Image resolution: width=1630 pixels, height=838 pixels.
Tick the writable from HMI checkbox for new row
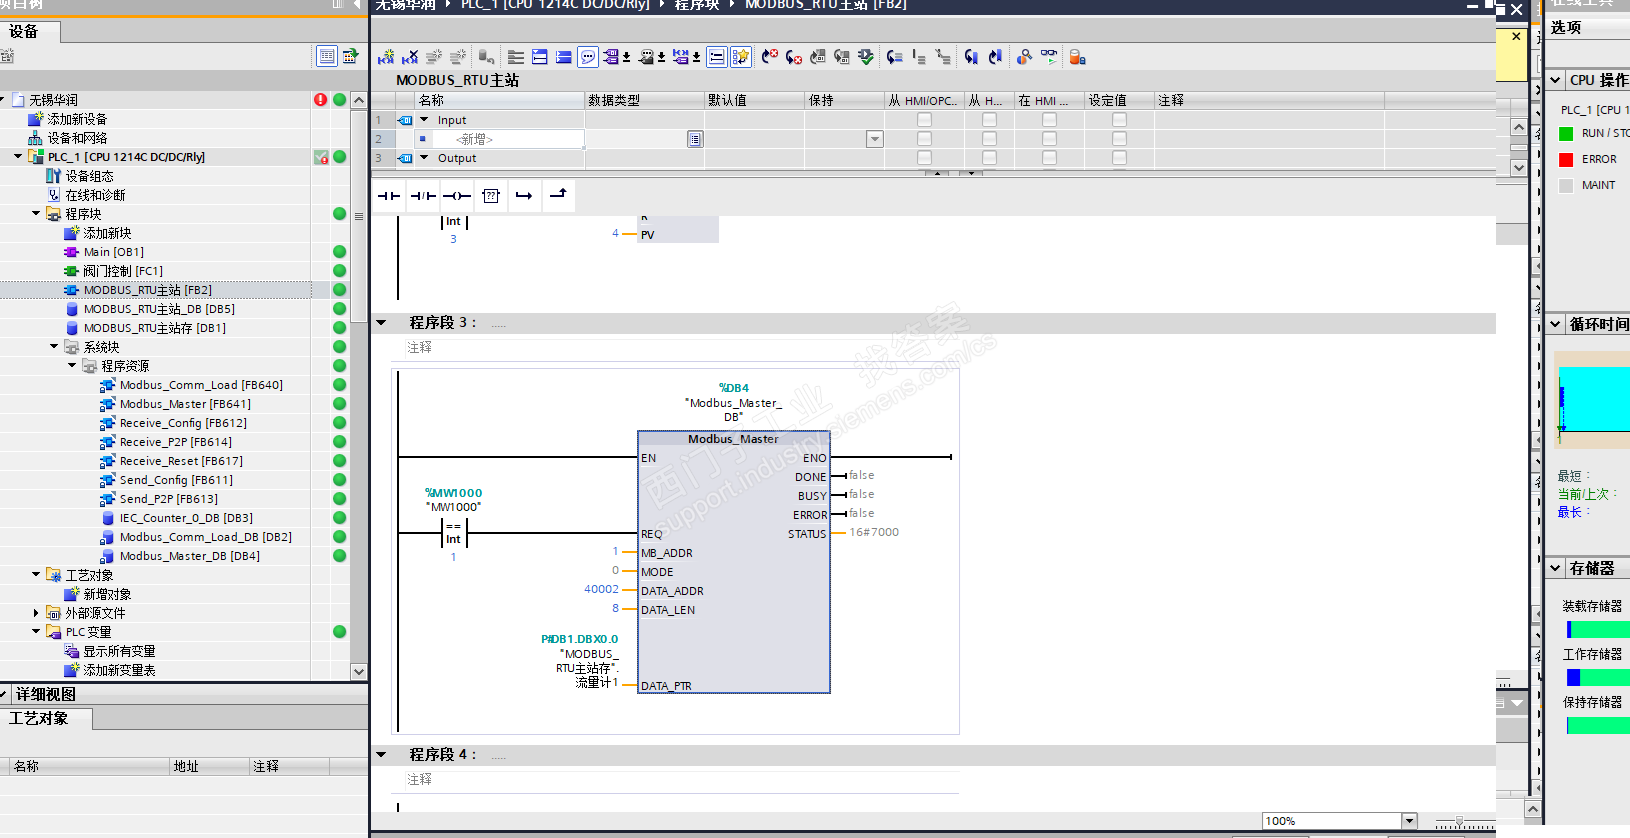point(989,139)
